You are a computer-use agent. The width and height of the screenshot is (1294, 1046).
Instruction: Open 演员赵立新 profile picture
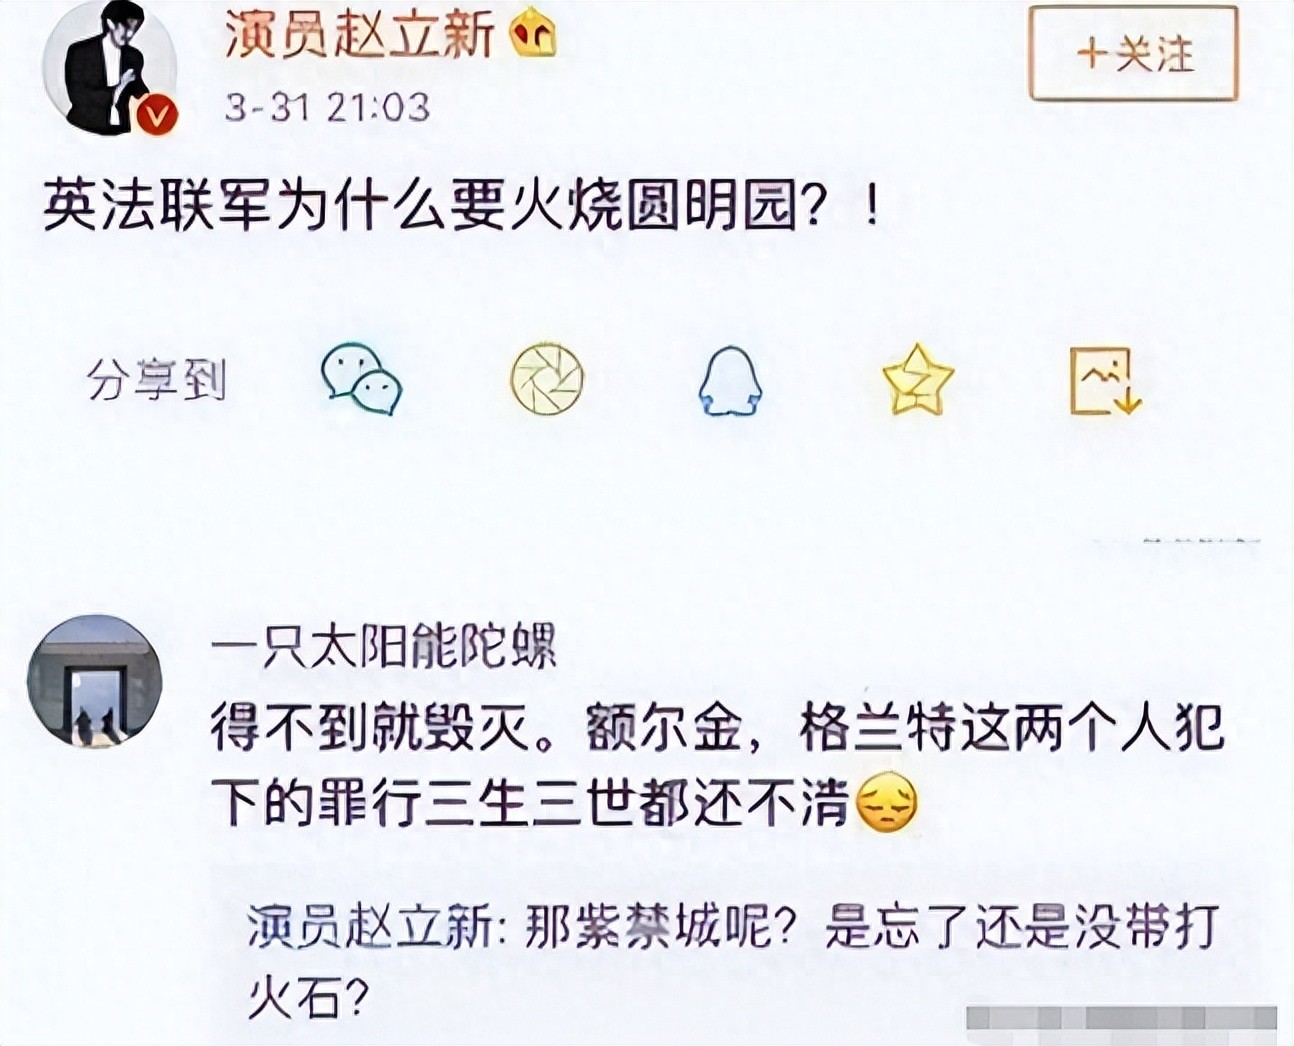point(109,68)
